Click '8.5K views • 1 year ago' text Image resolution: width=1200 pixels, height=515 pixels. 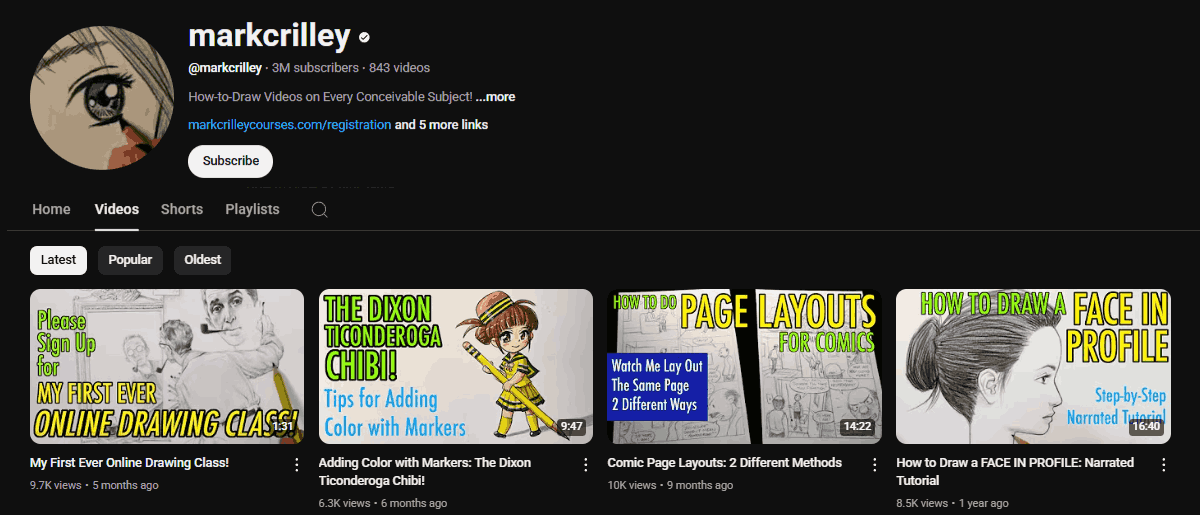(x=952, y=503)
